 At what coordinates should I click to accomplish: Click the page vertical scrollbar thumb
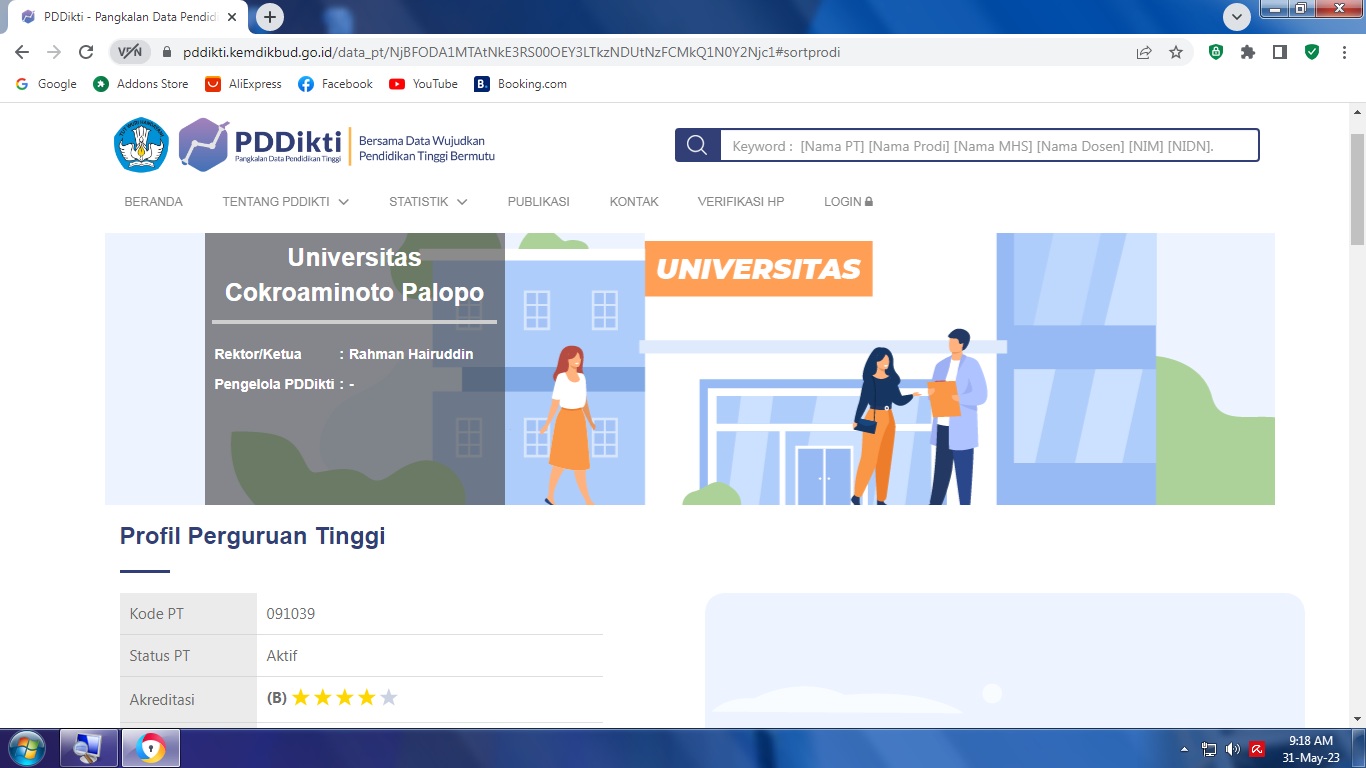(1357, 188)
